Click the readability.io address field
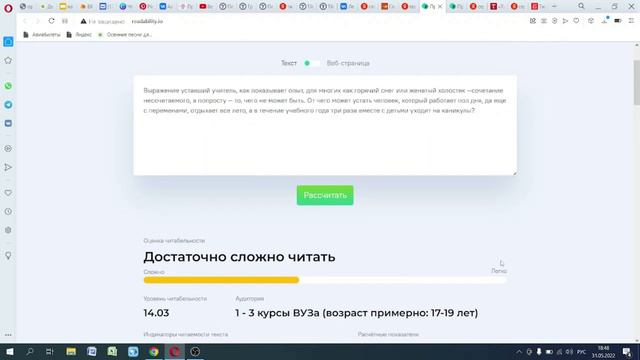Screen dimensions: 640x360 pos(147,21)
